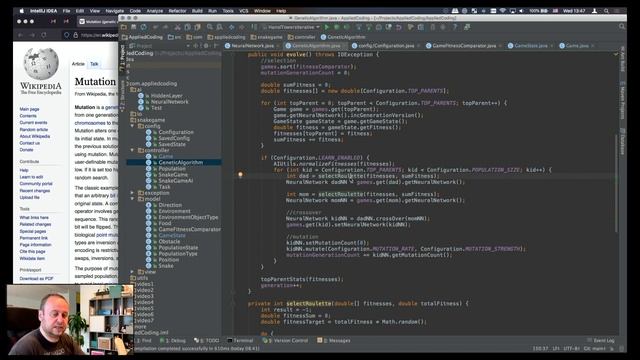Click the Wikipedia globe logo
Viewport: 640px width, 360px height.
pyautogui.click(x=41, y=64)
